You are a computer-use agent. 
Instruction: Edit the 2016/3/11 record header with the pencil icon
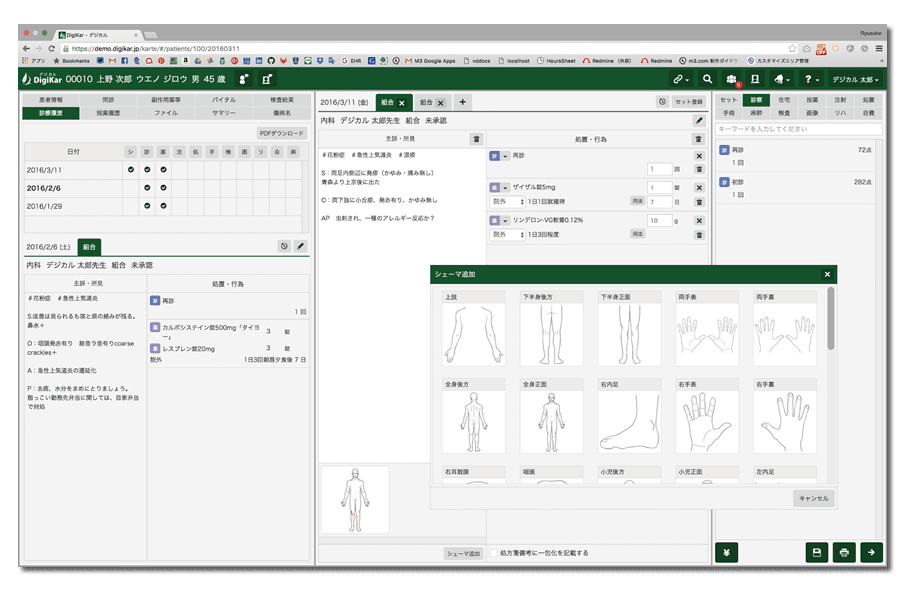point(699,120)
